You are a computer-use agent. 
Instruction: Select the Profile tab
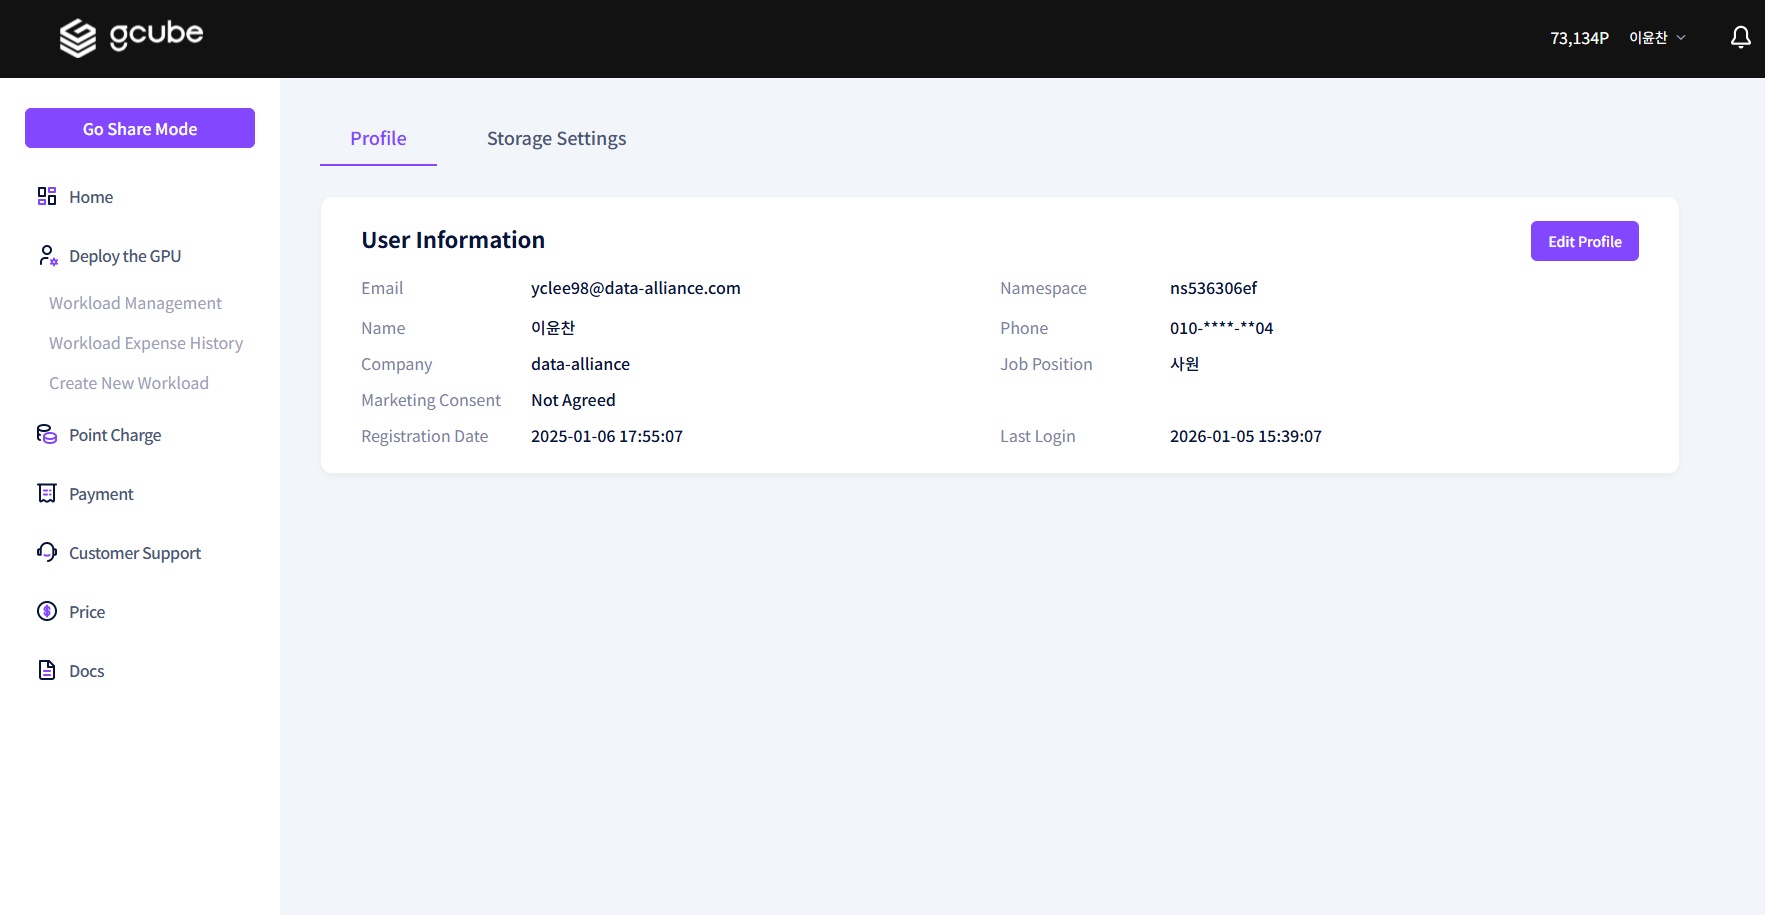[x=378, y=138]
